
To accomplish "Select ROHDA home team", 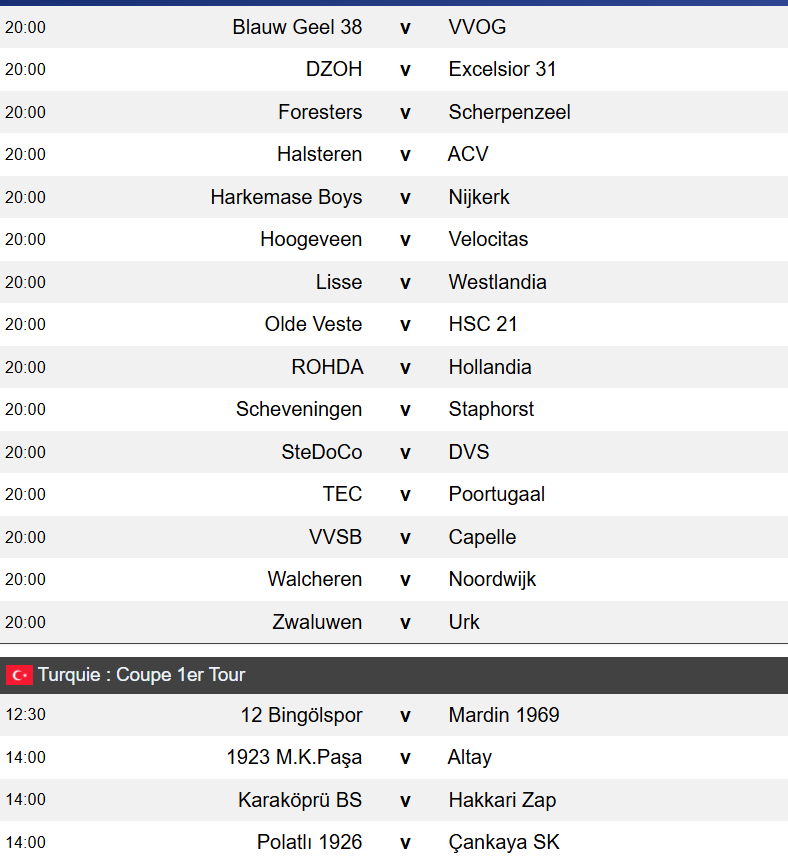I will coord(327,367).
